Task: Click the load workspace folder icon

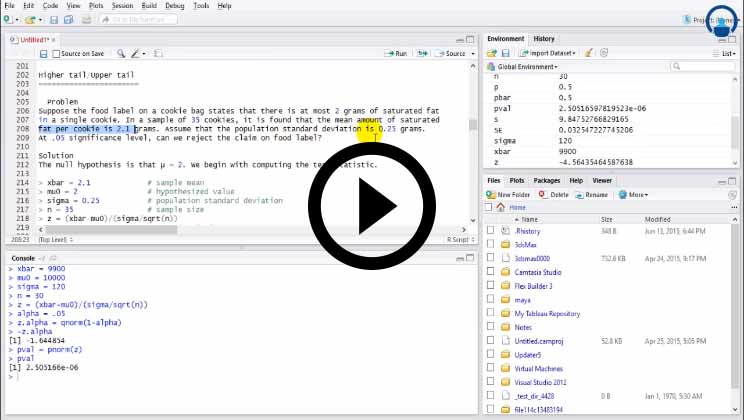Action: [493, 53]
